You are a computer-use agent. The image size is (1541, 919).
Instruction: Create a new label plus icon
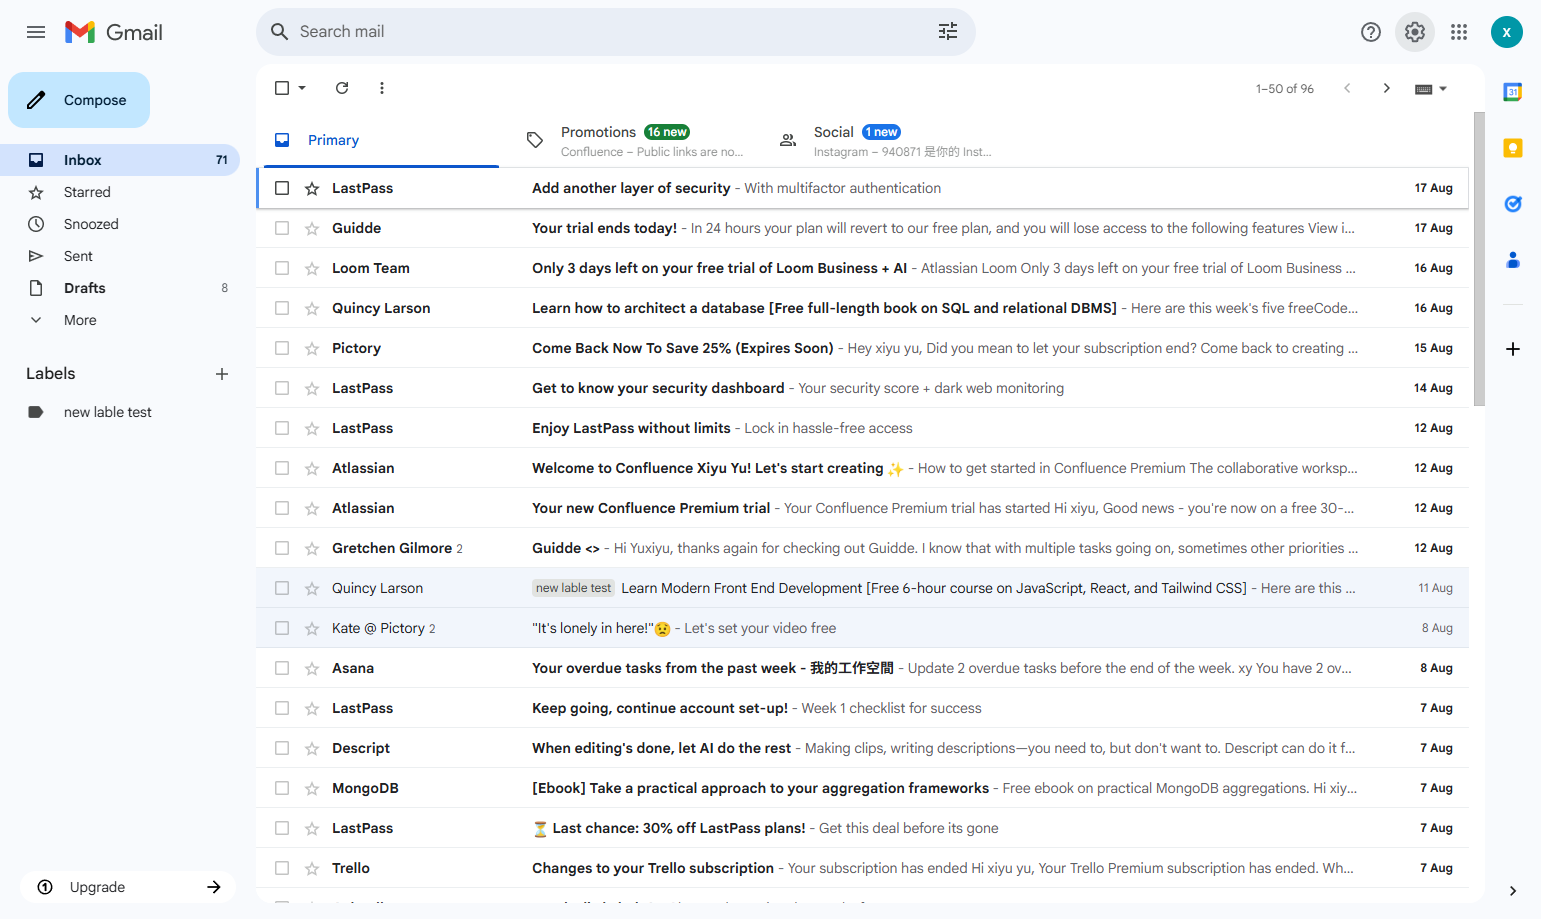tap(222, 374)
